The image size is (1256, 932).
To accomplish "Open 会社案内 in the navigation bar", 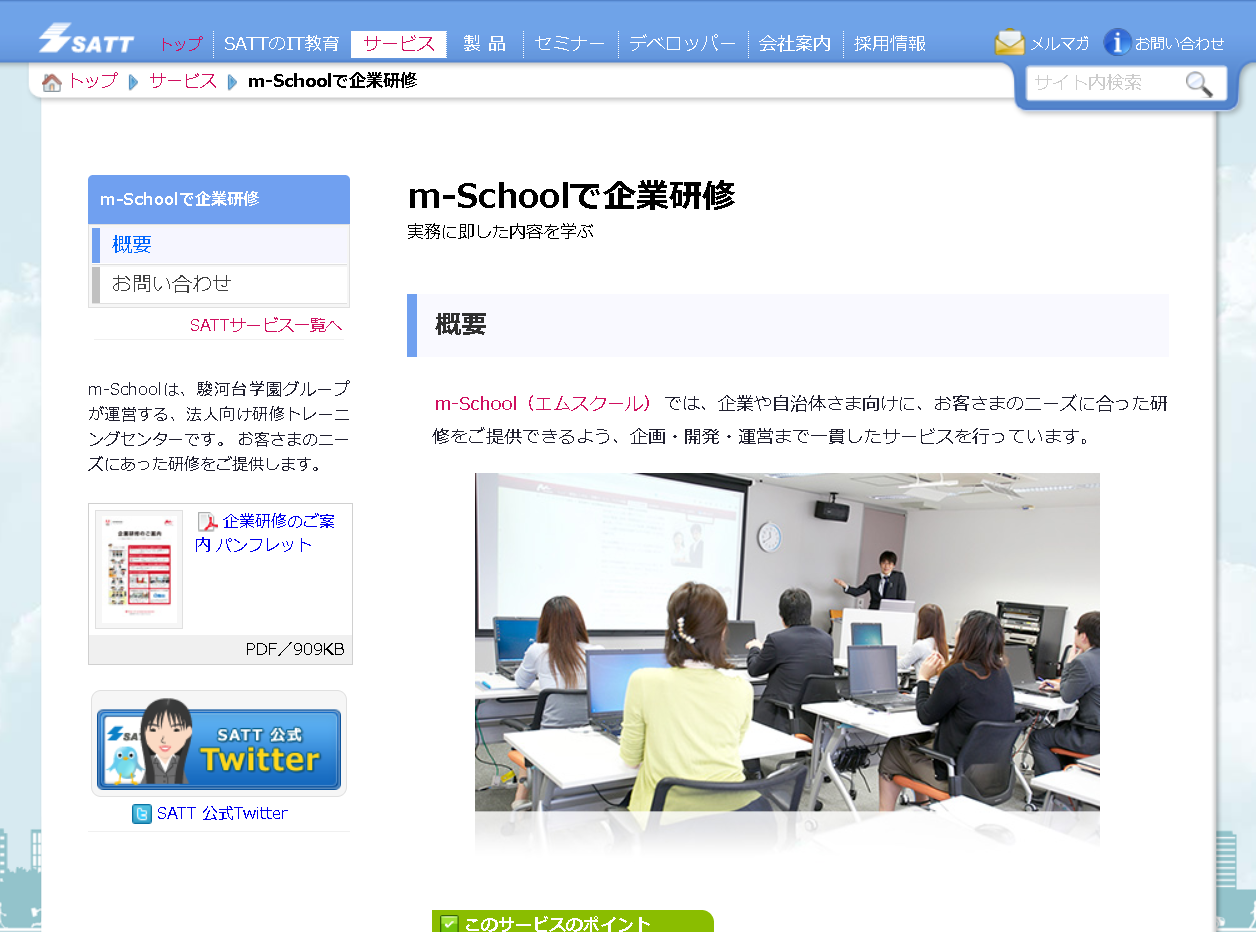I will coord(795,44).
